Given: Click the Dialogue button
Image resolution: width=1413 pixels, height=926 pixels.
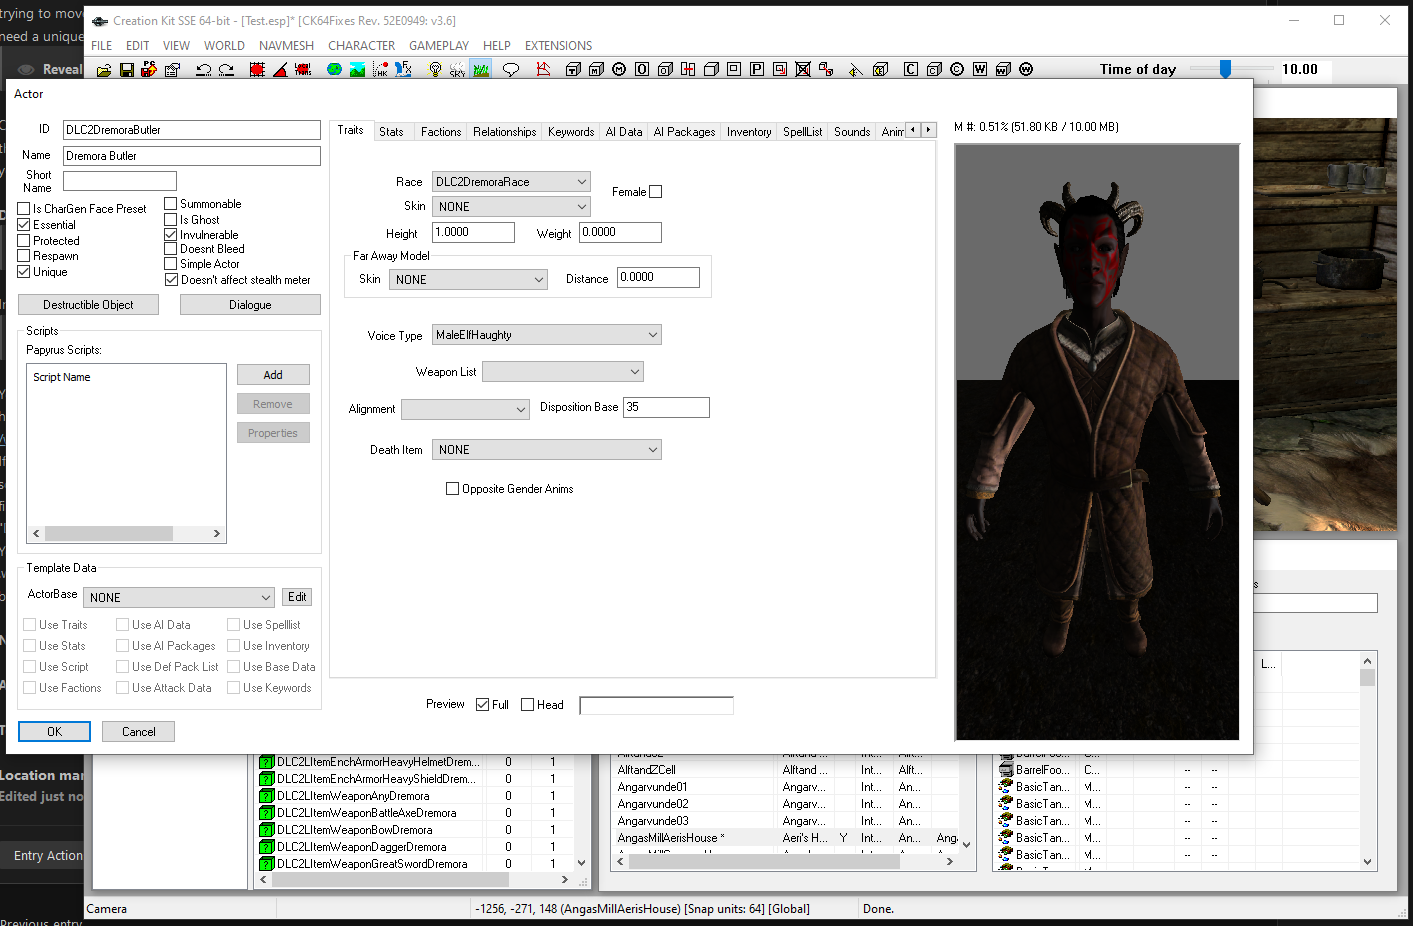Looking at the screenshot, I should pos(250,305).
